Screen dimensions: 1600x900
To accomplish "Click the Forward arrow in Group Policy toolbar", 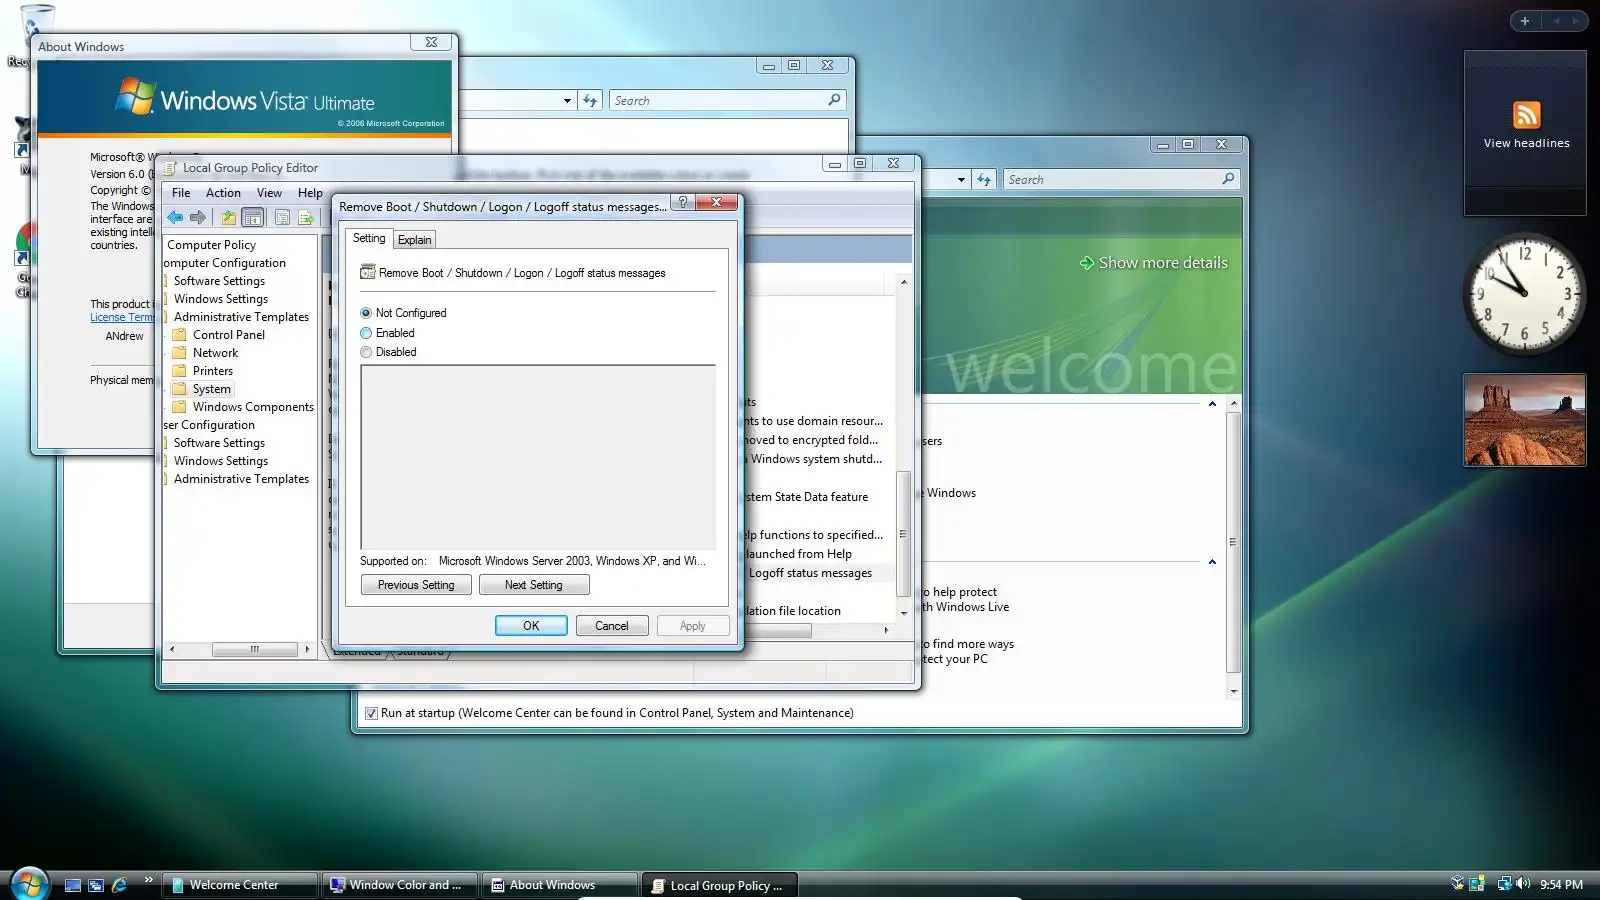I will coord(198,217).
